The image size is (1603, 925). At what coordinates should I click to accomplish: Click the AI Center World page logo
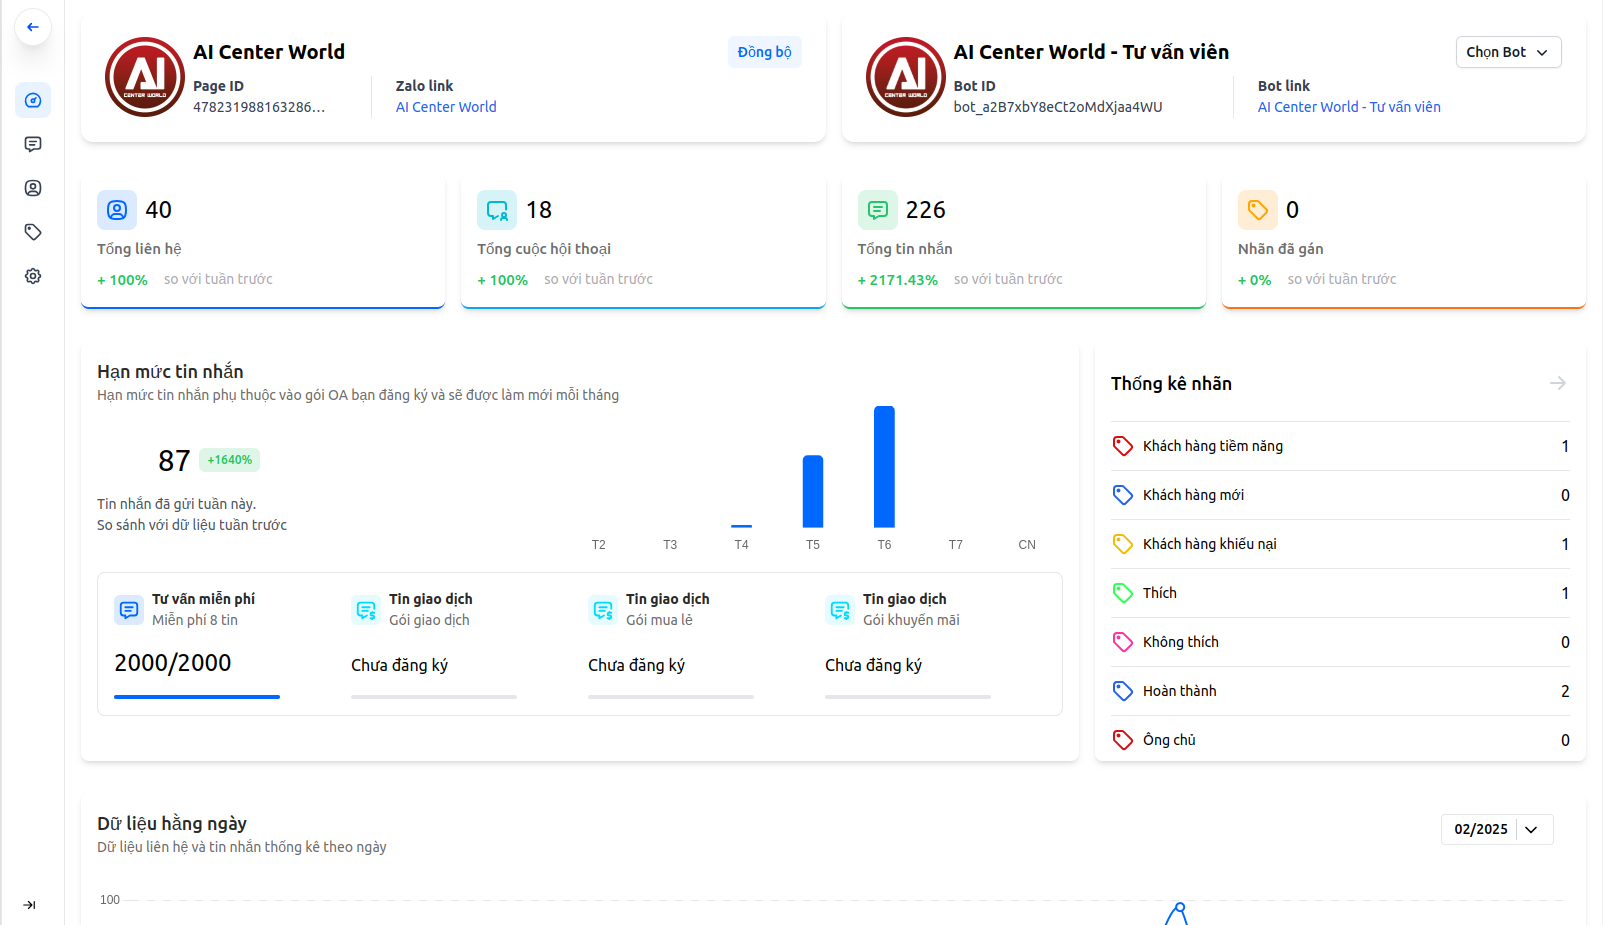tap(145, 77)
